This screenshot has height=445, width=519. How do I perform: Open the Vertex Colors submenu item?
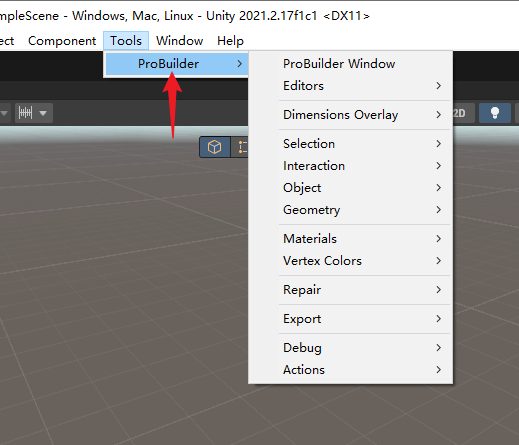tap(350, 261)
